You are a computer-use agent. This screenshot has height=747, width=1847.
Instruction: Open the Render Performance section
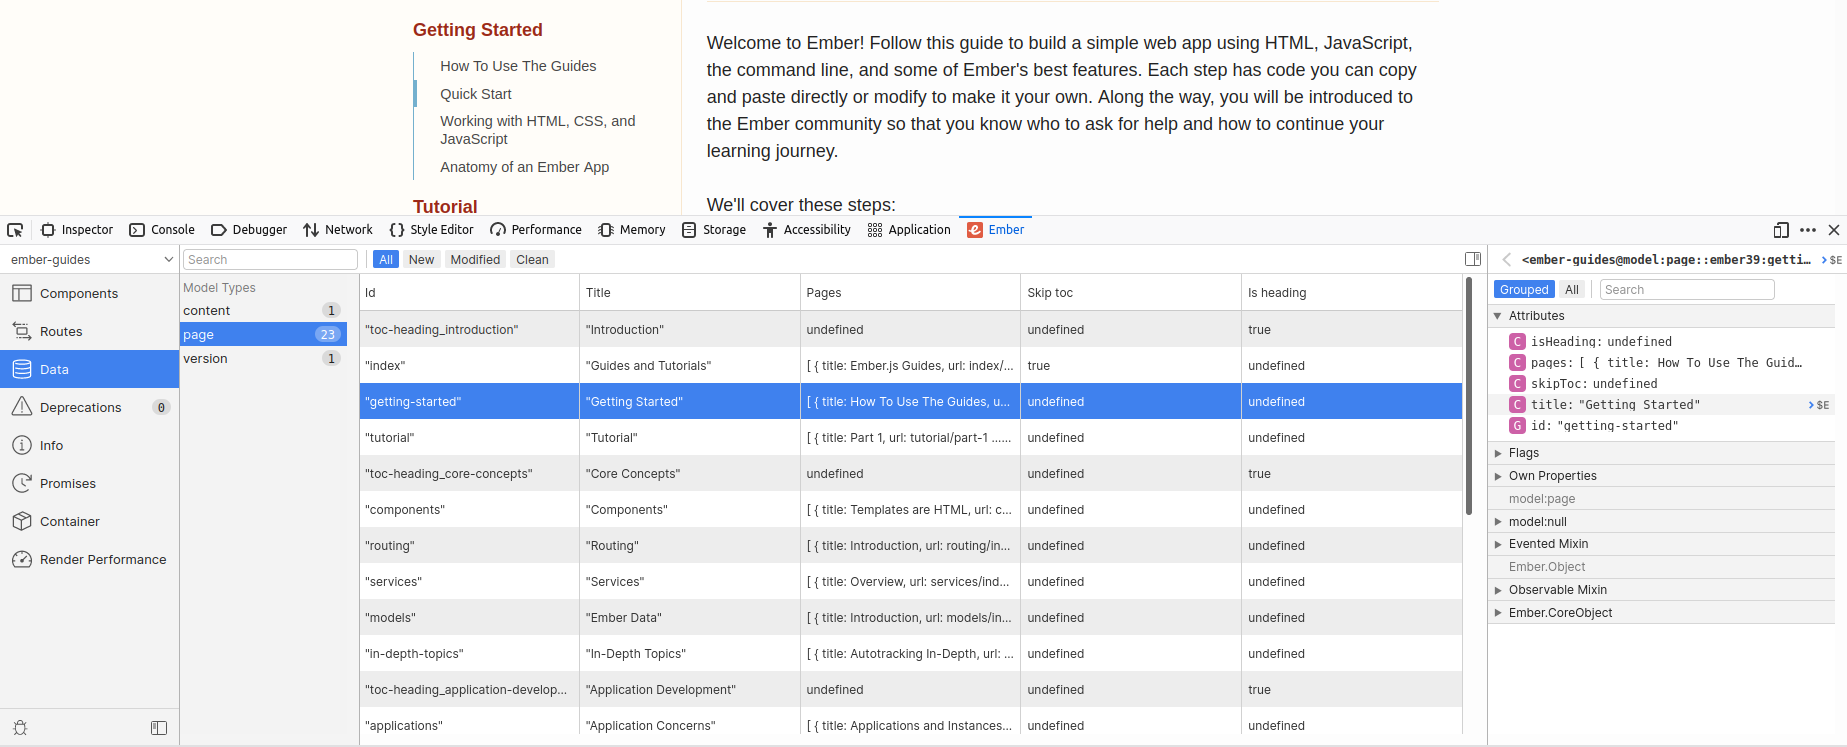click(89, 560)
